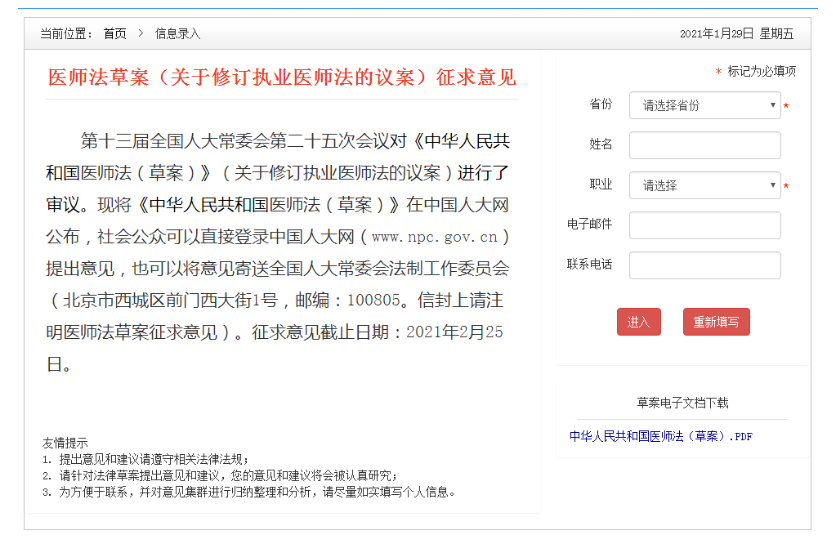Click the 友情提示 heading
This screenshot has height=544, width=833.
coord(65,443)
